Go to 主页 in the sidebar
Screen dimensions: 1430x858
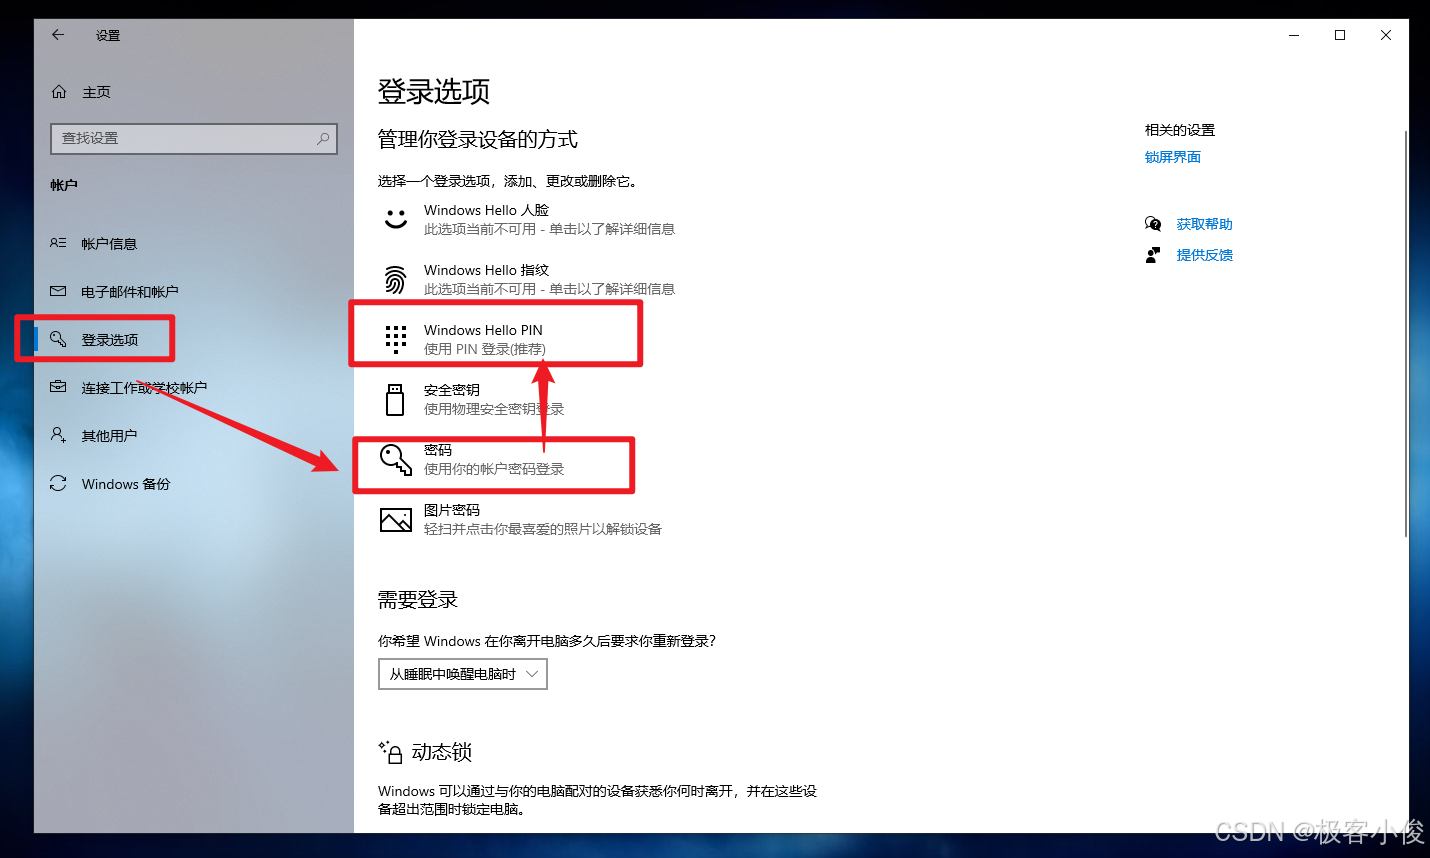(x=96, y=92)
